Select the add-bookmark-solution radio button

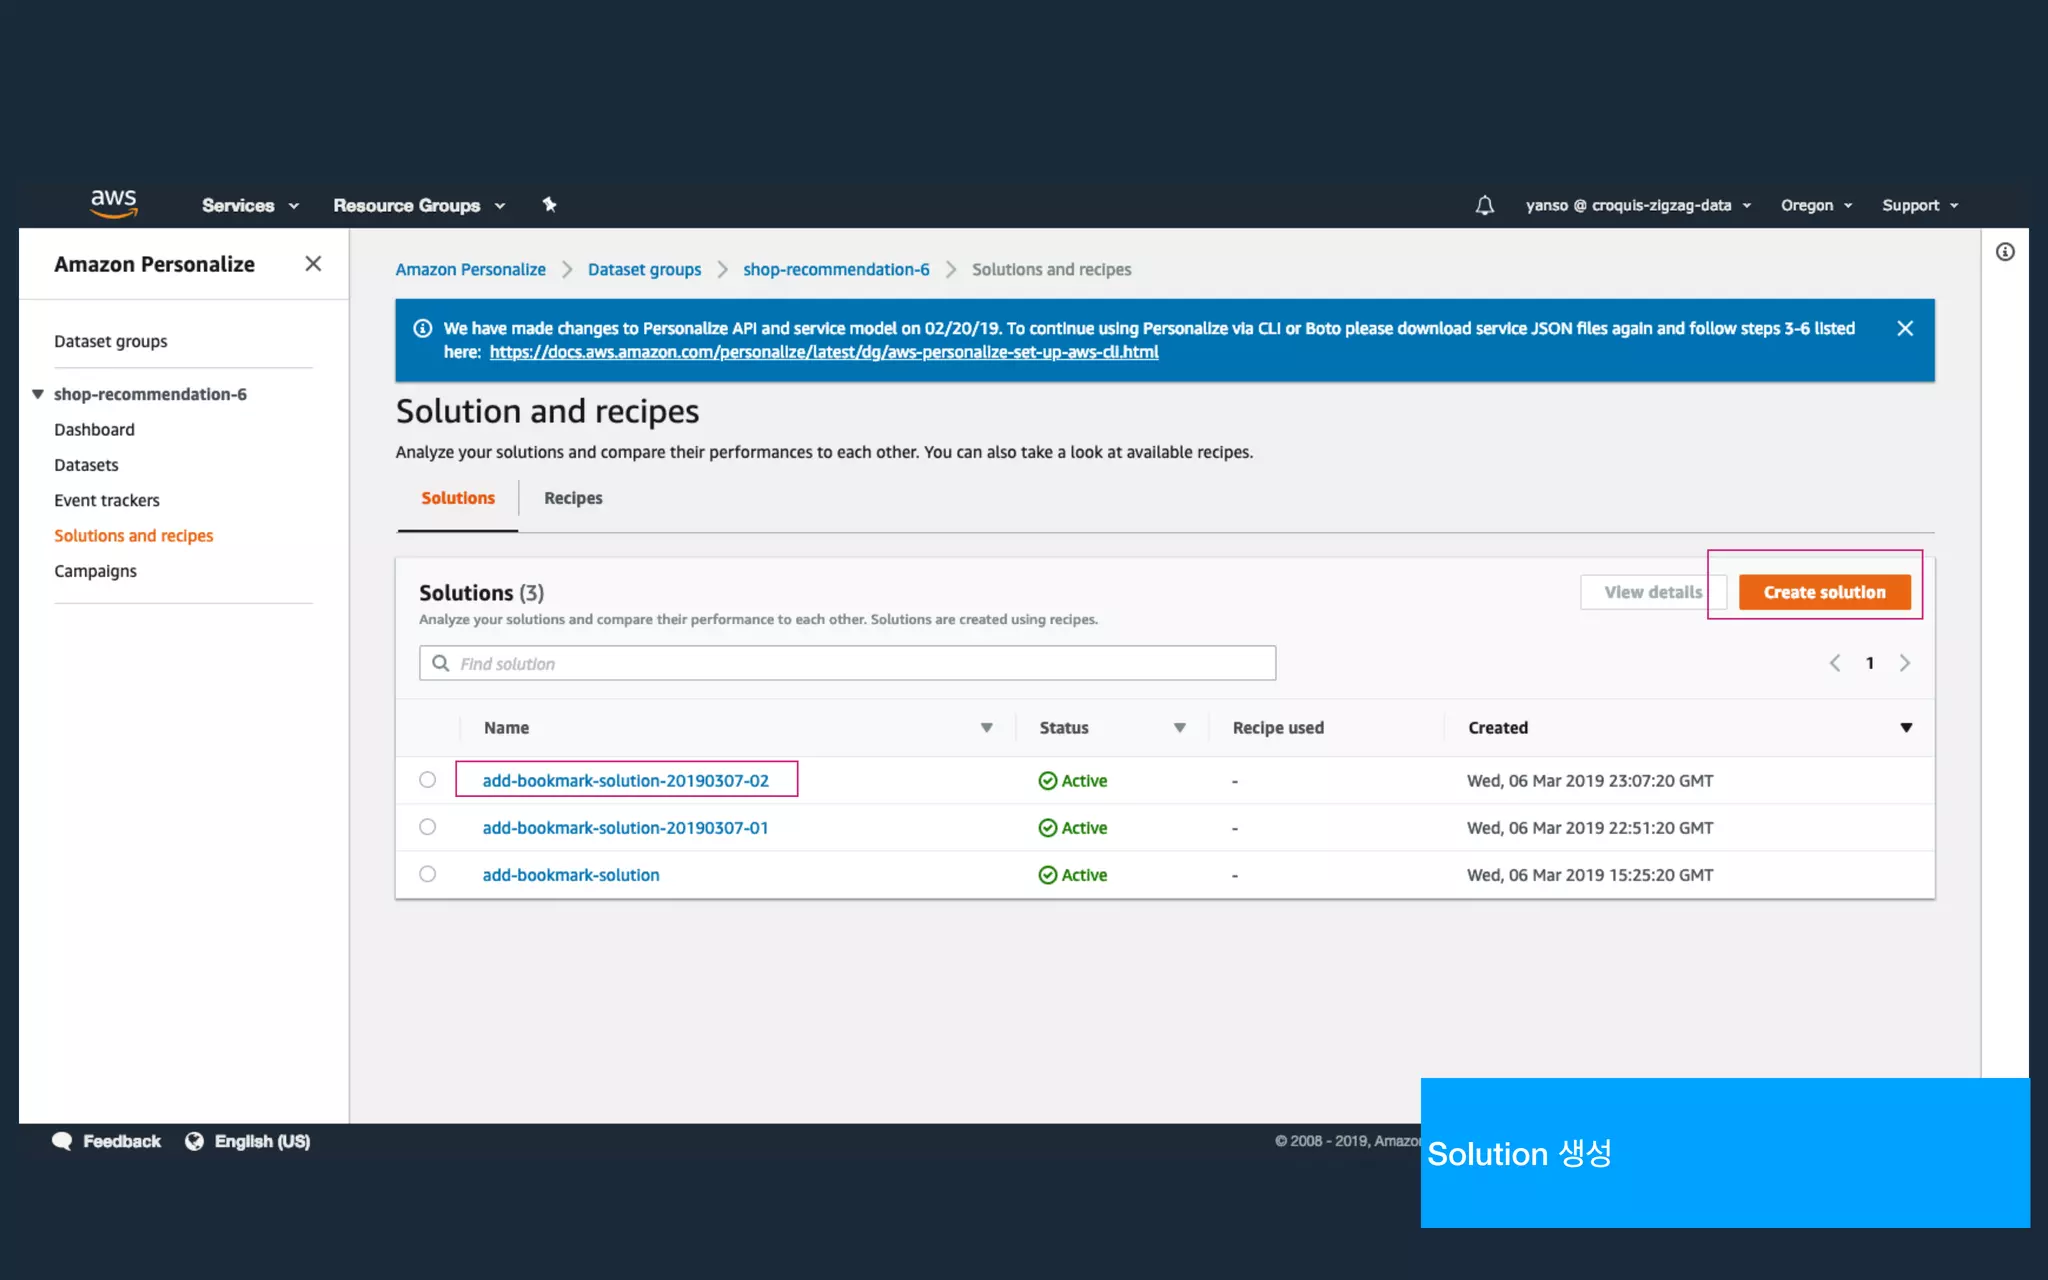click(x=428, y=874)
